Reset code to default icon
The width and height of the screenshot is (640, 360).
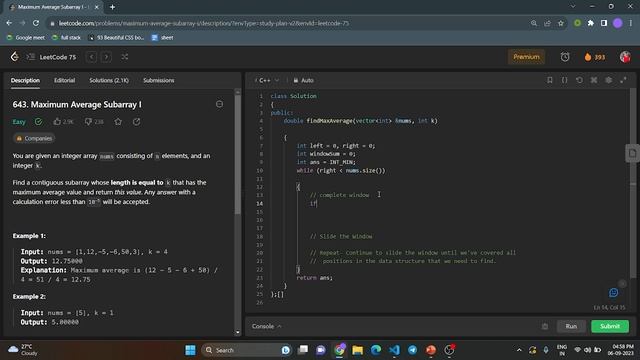pyautogui.click(x=579, y=80)
